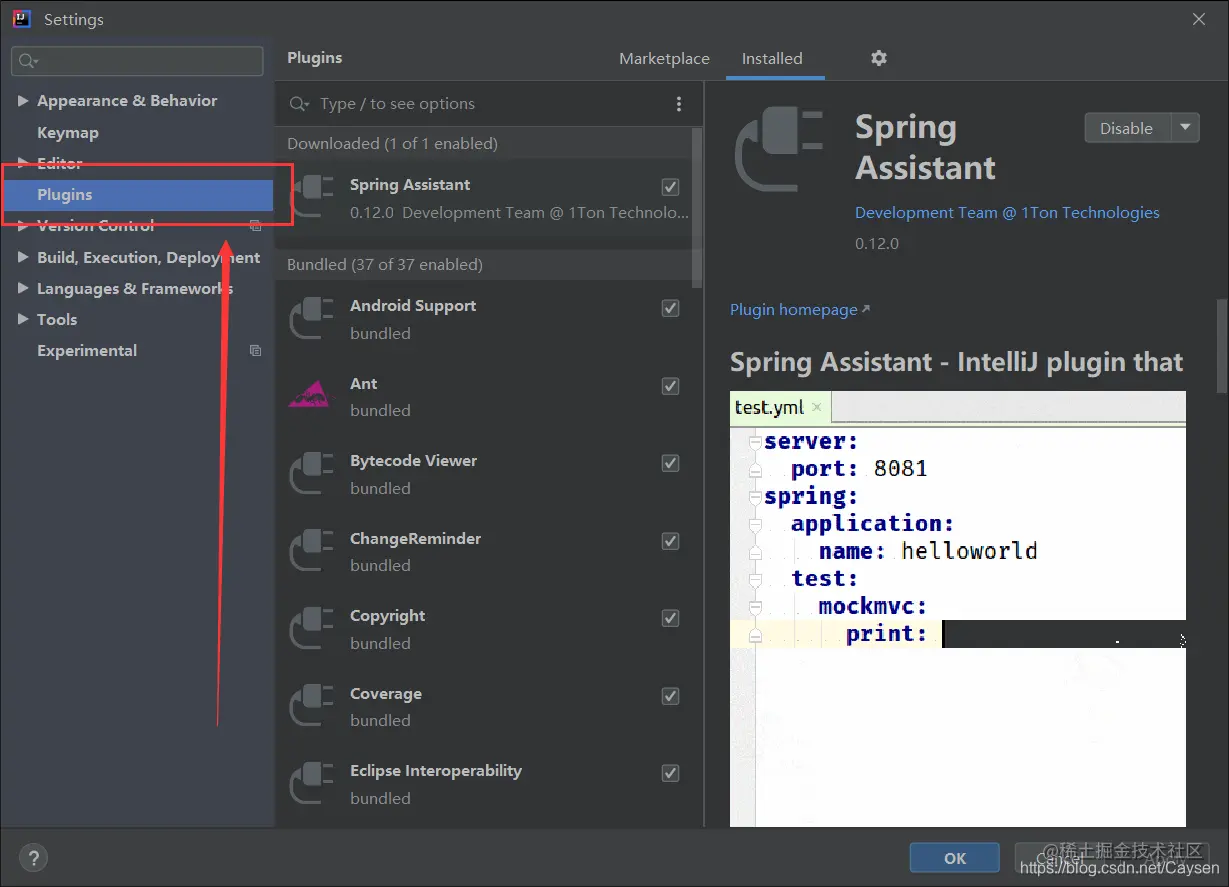Expand the Tools settings node

click(x=23, y=319)
